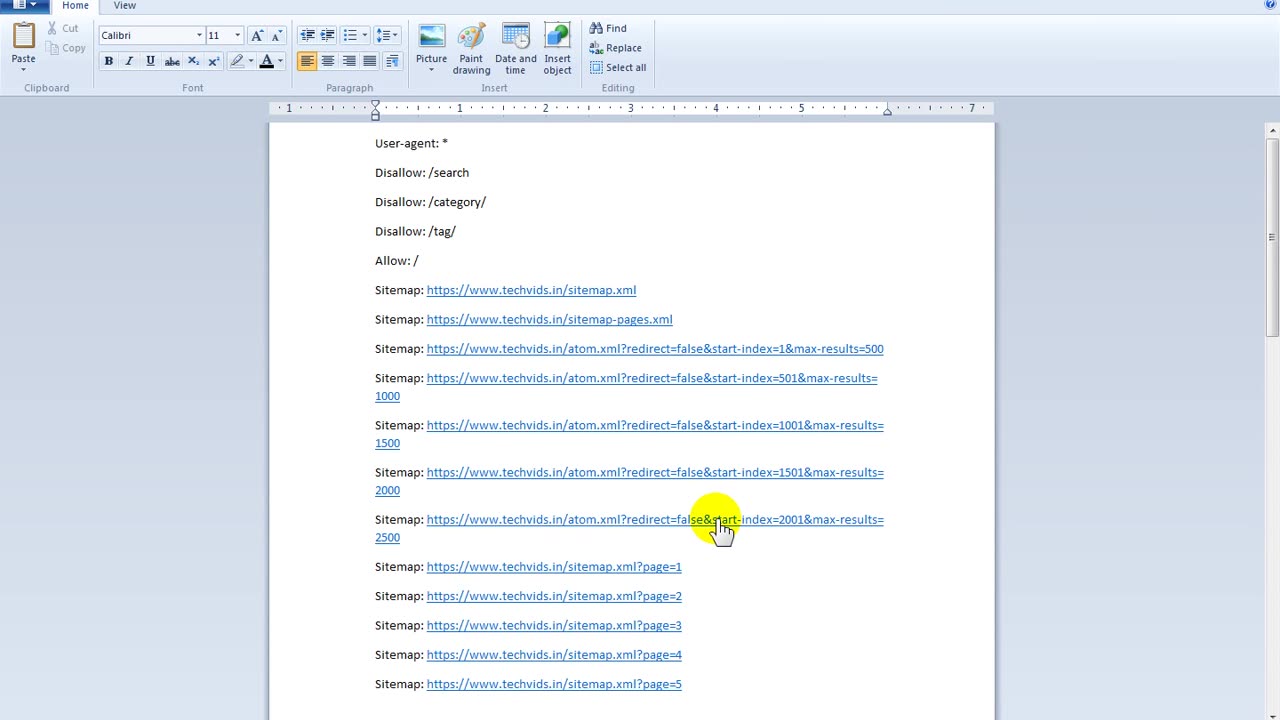Decrease paragraph indent

307,35
